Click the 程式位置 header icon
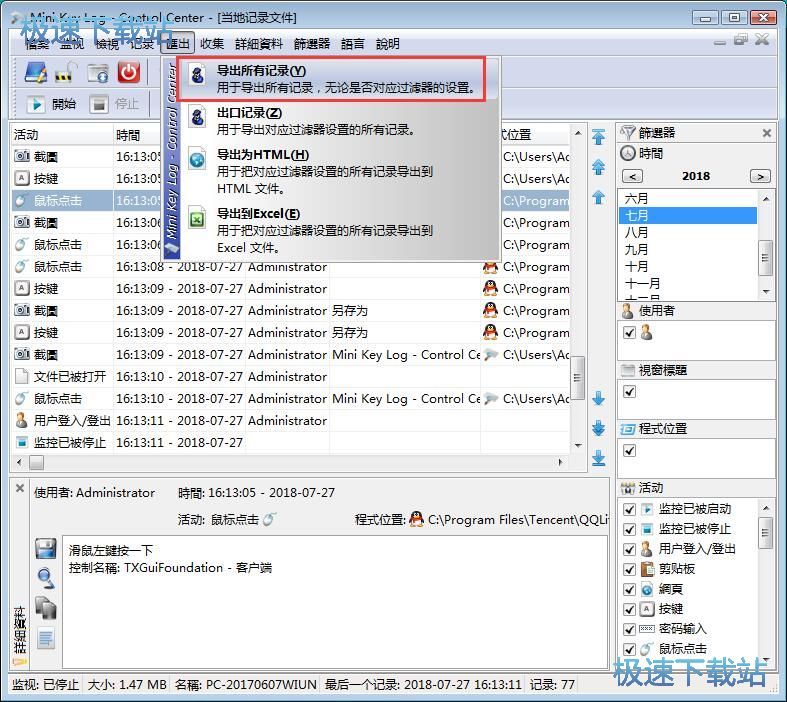The width and height of the screenshot is (787, 702). tap(627, 429)
